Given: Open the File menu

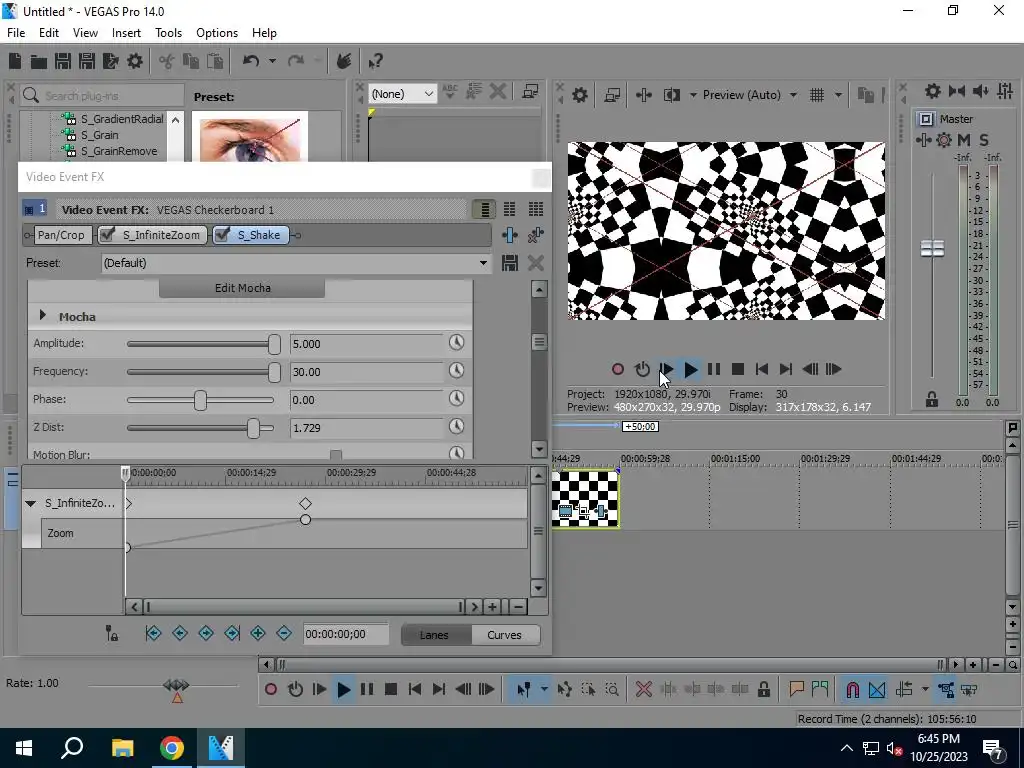Looking at the screenshot, I should (16, 33).
